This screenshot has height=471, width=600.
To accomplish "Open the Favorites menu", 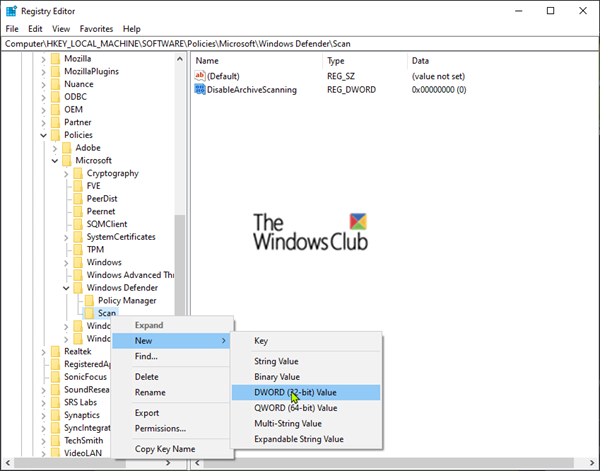I will tap(96, 29).
